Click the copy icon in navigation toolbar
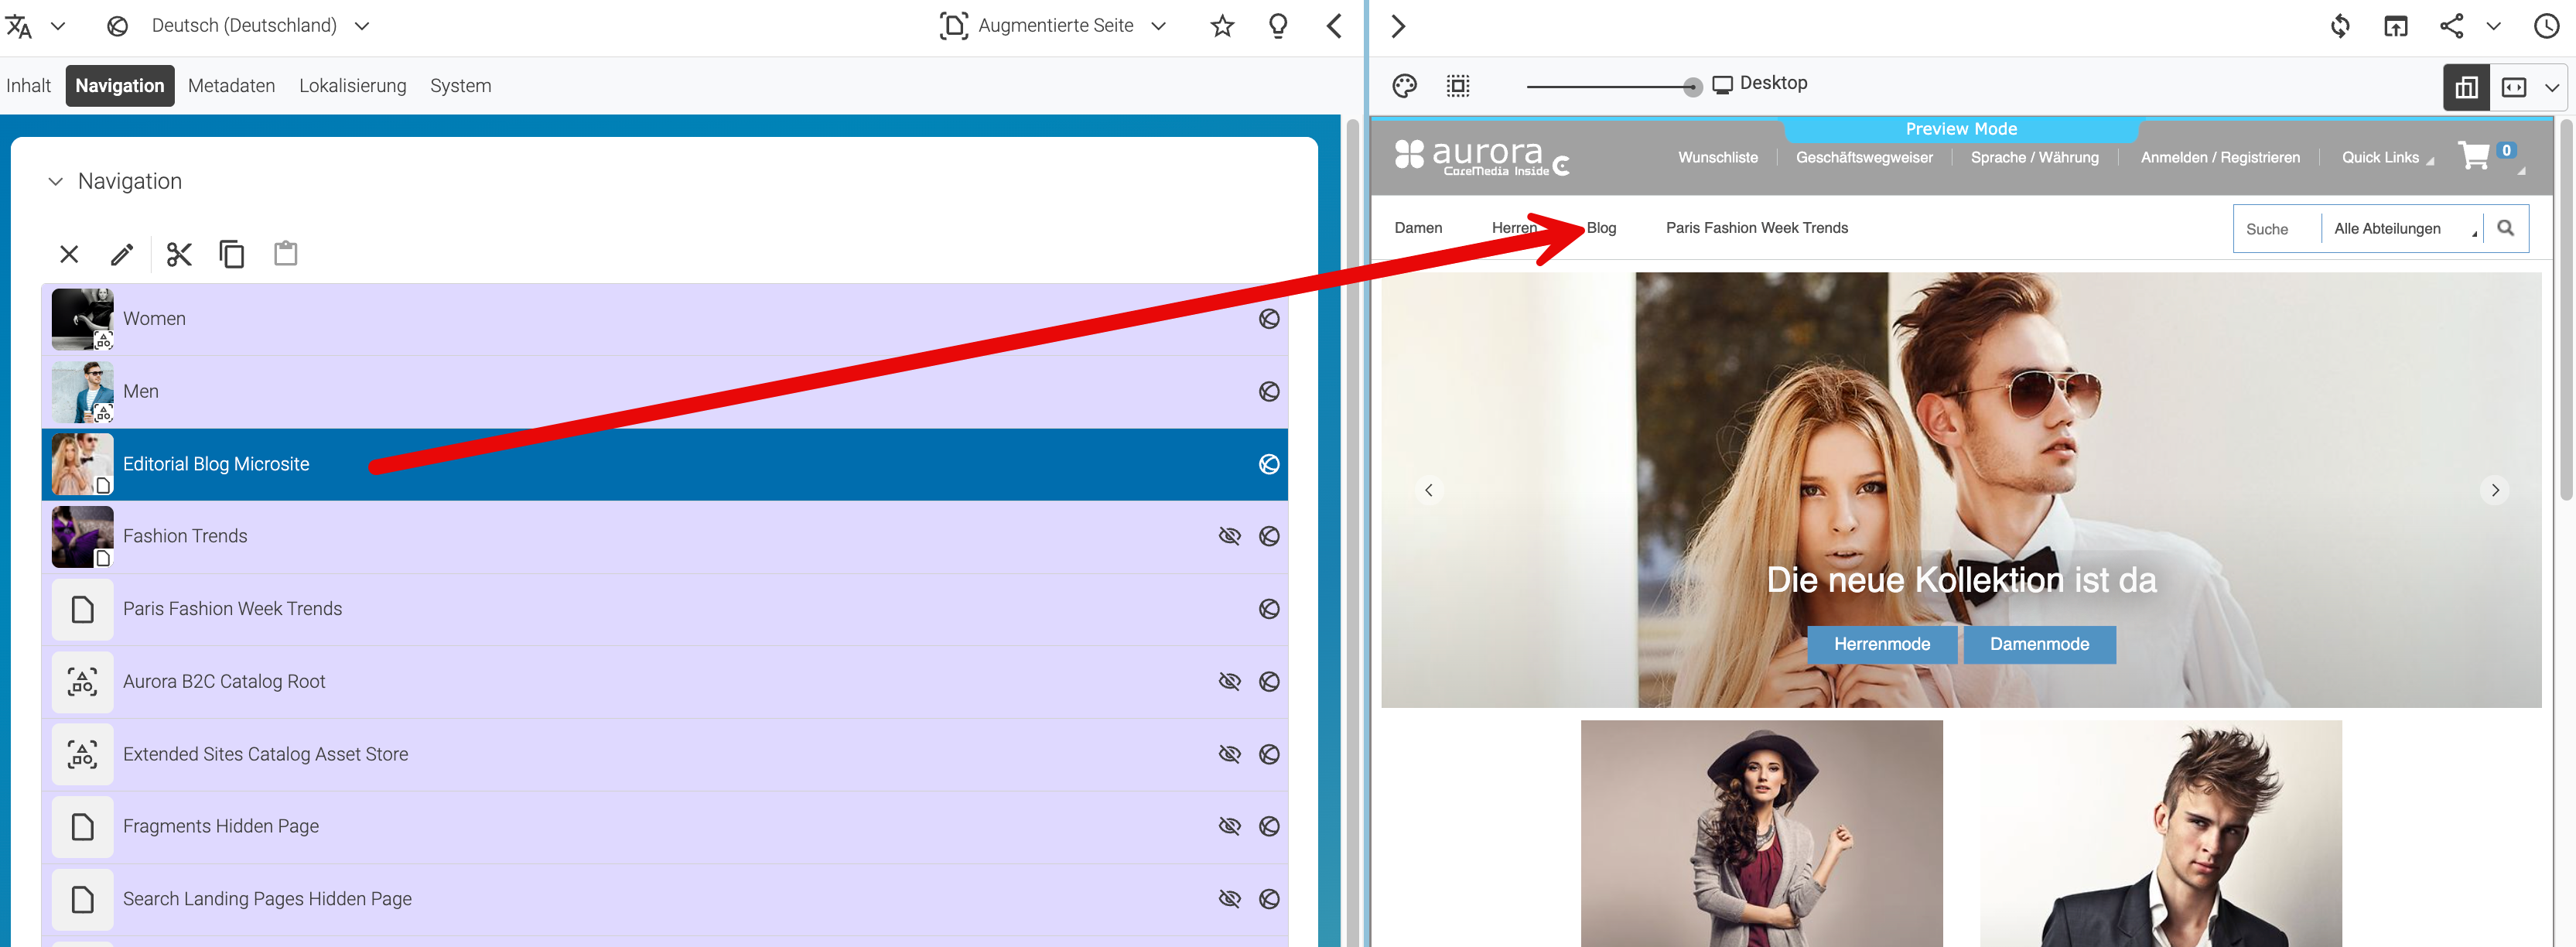 coord(232,254)
